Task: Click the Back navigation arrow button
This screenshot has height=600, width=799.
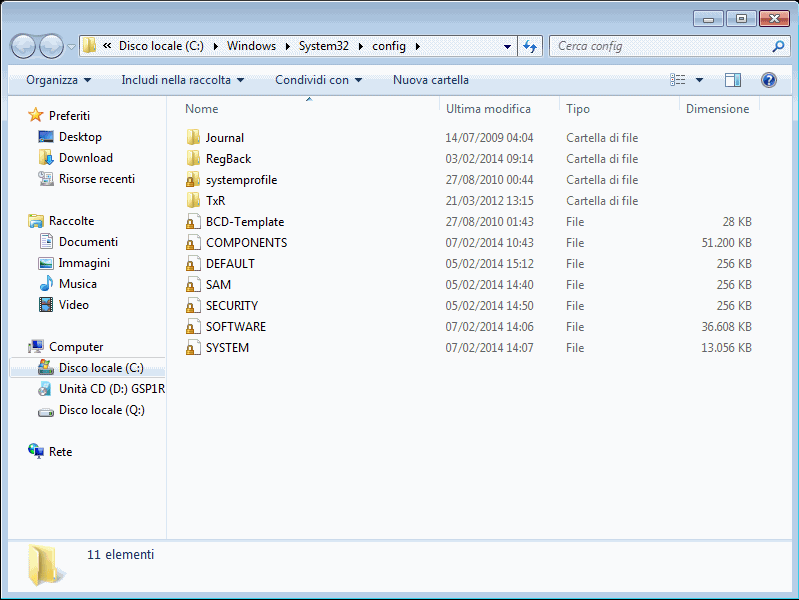Action: pos(23,46)
